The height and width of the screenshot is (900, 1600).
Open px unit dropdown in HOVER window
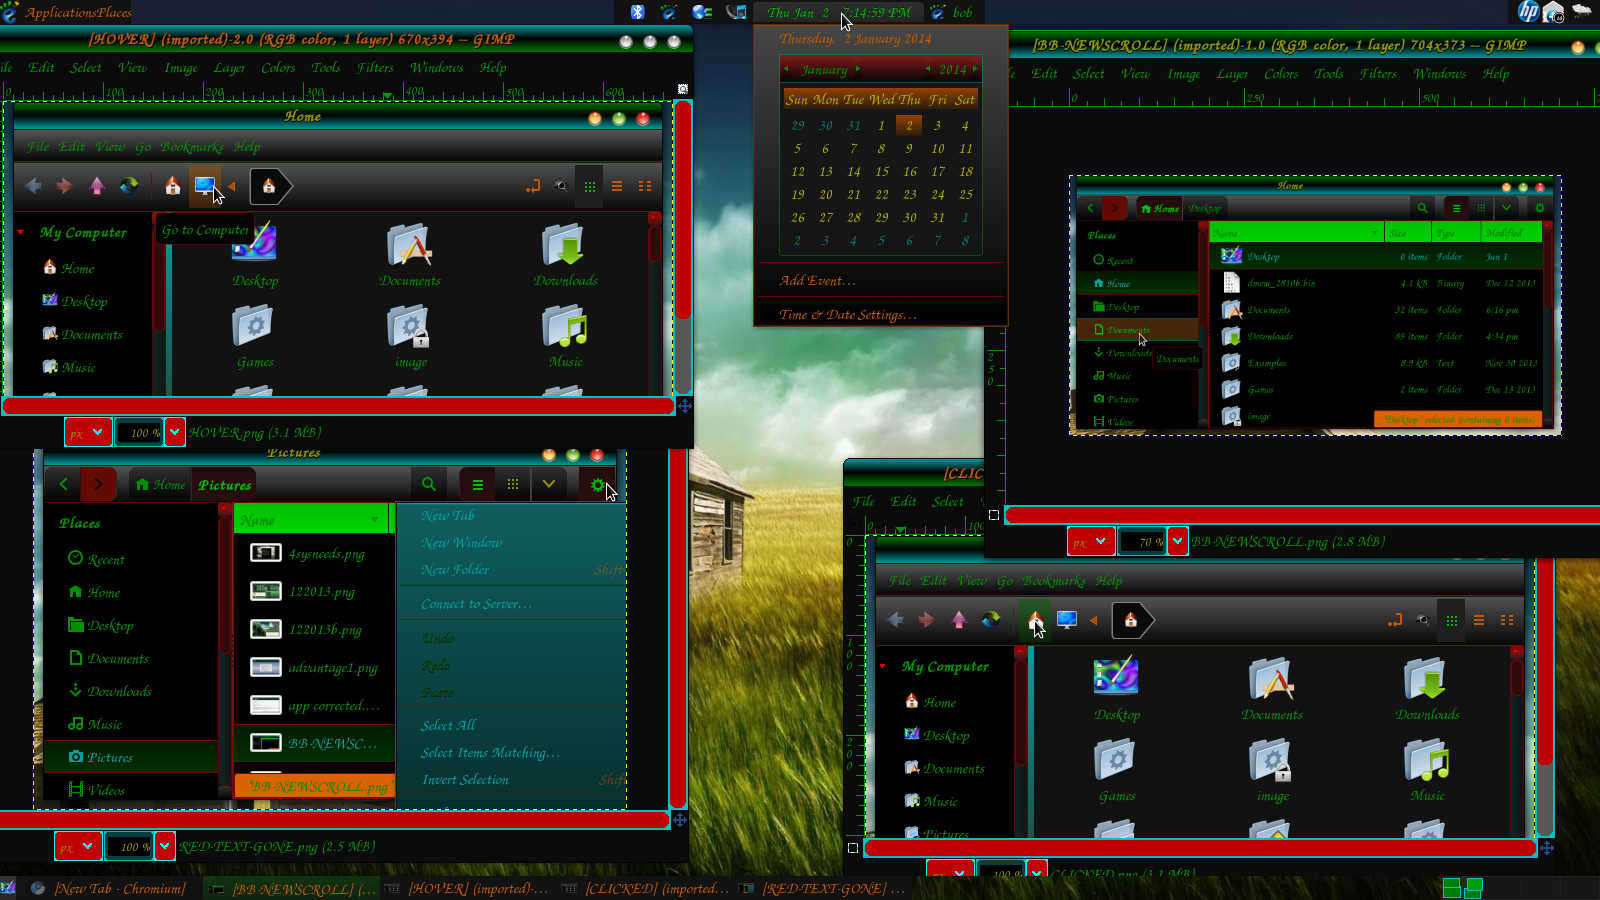pyautogui.click(x=87, y=432)
